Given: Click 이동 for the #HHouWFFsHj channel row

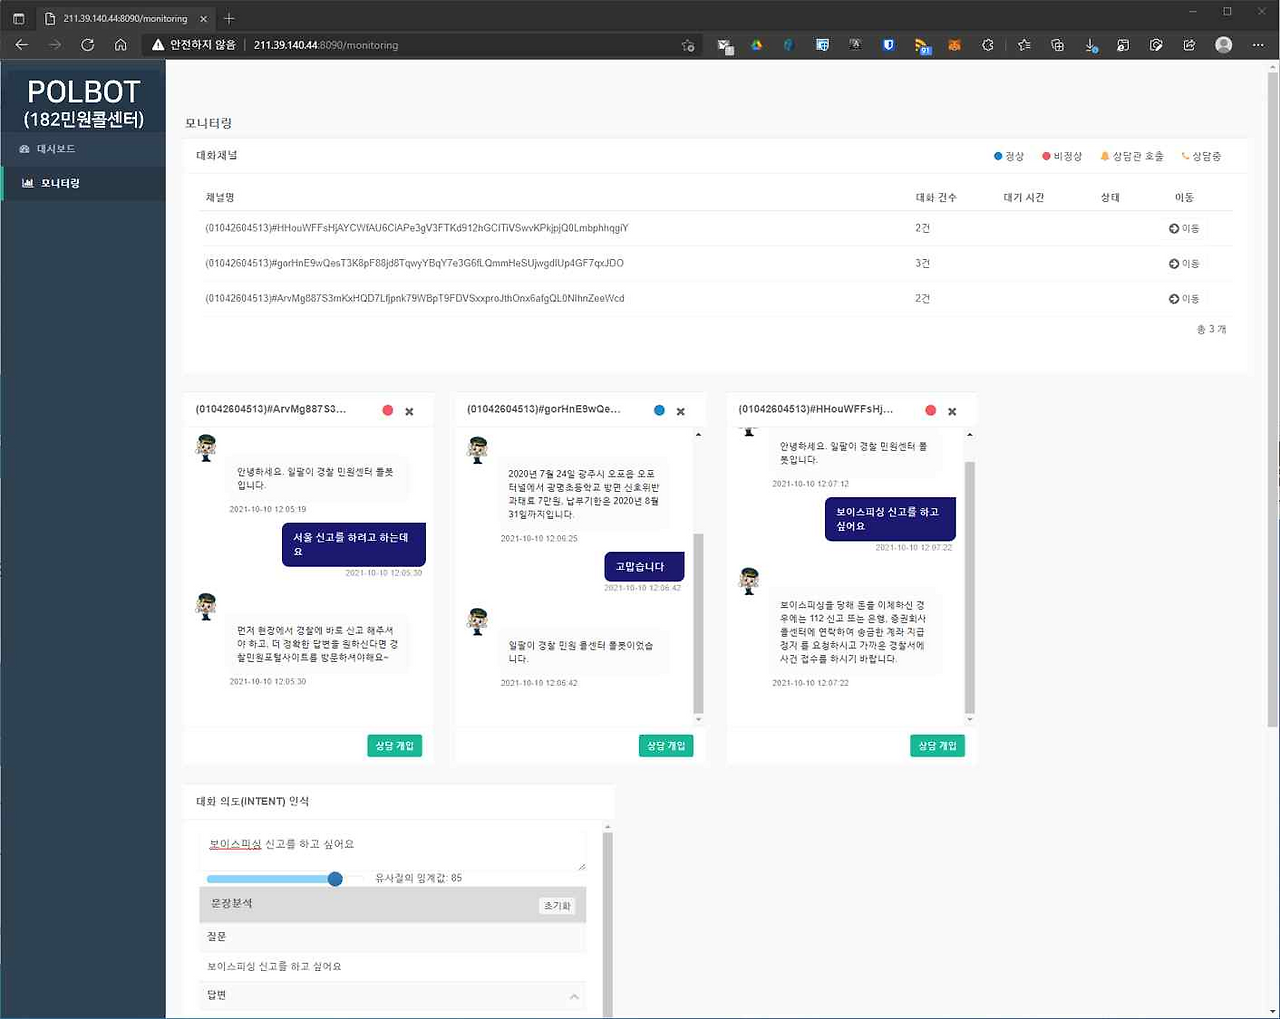Looking at the screenshot, I should (x=1184, y=229).
